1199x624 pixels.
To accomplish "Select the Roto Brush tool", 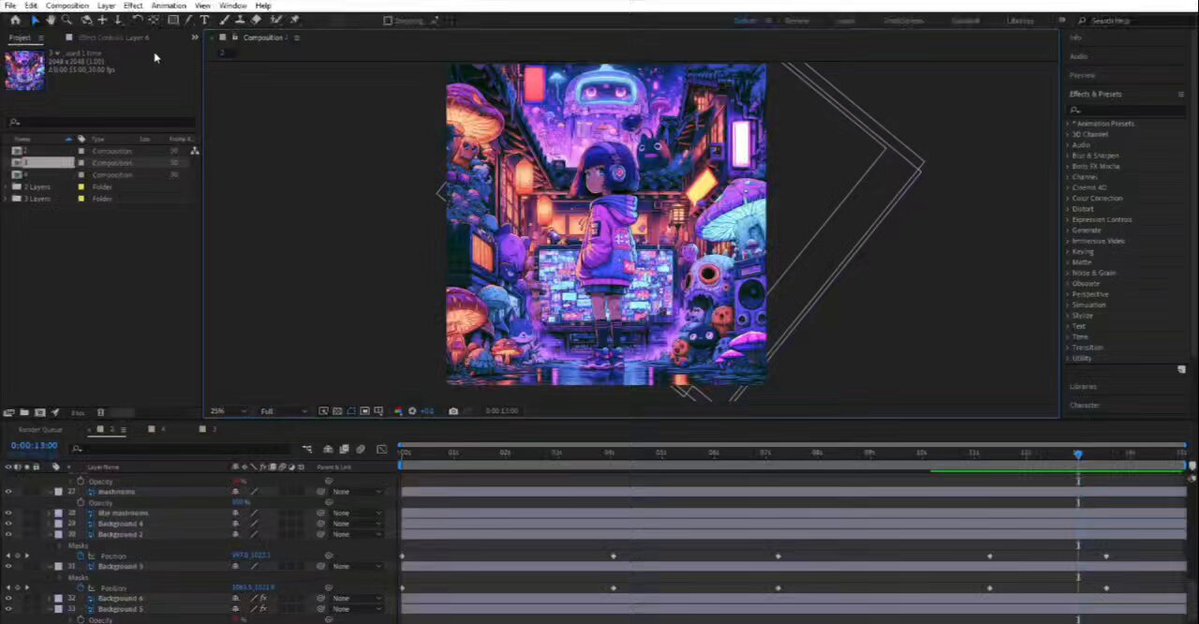I will click(276, 20).
